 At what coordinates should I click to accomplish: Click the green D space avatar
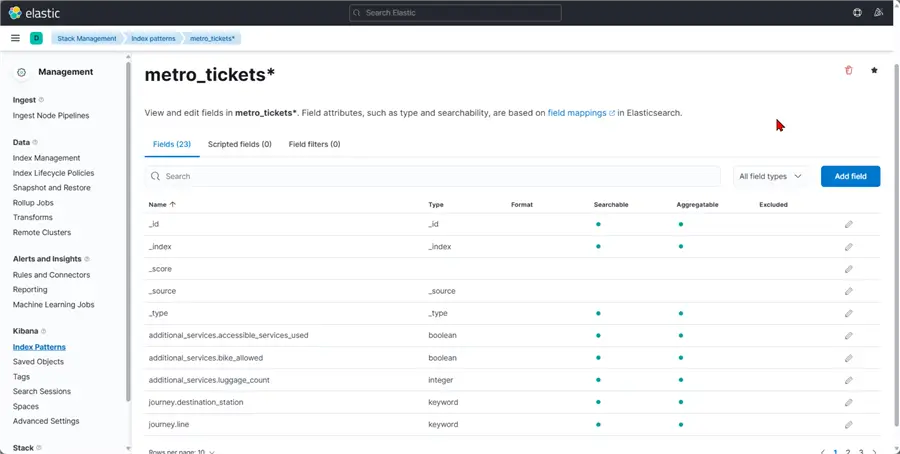pos(36,38)
